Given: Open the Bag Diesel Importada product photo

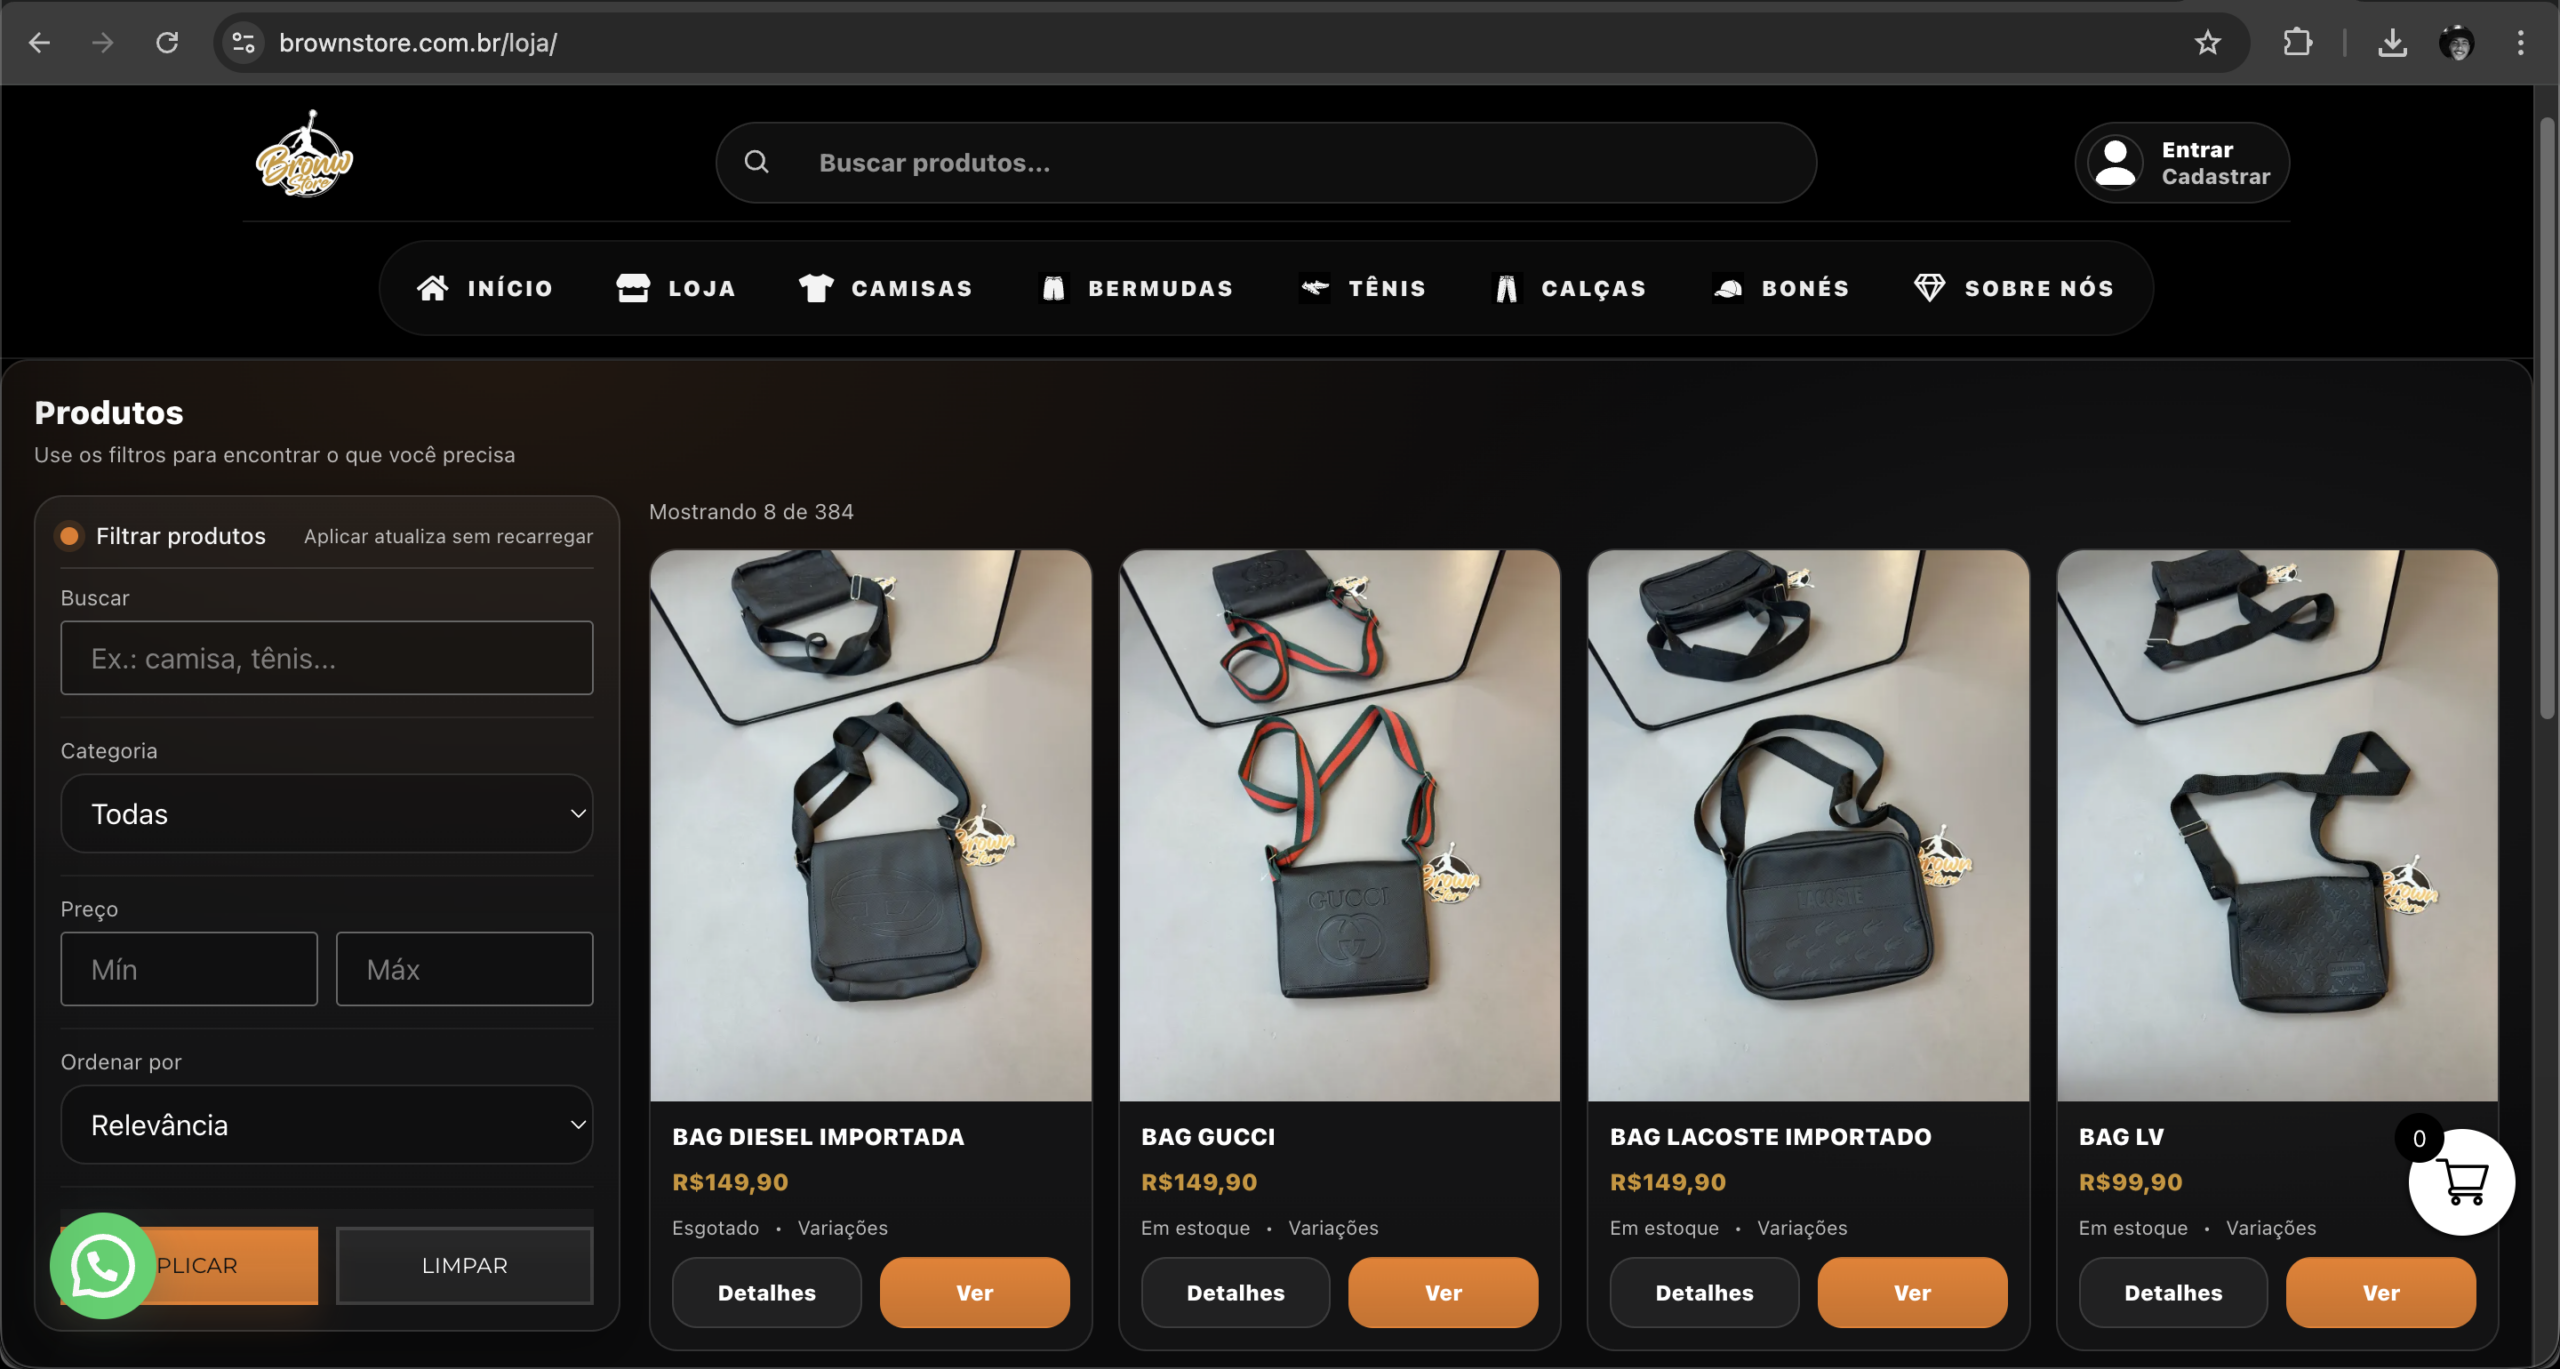Looking at the screenshot, I should [x=870, y=825].
